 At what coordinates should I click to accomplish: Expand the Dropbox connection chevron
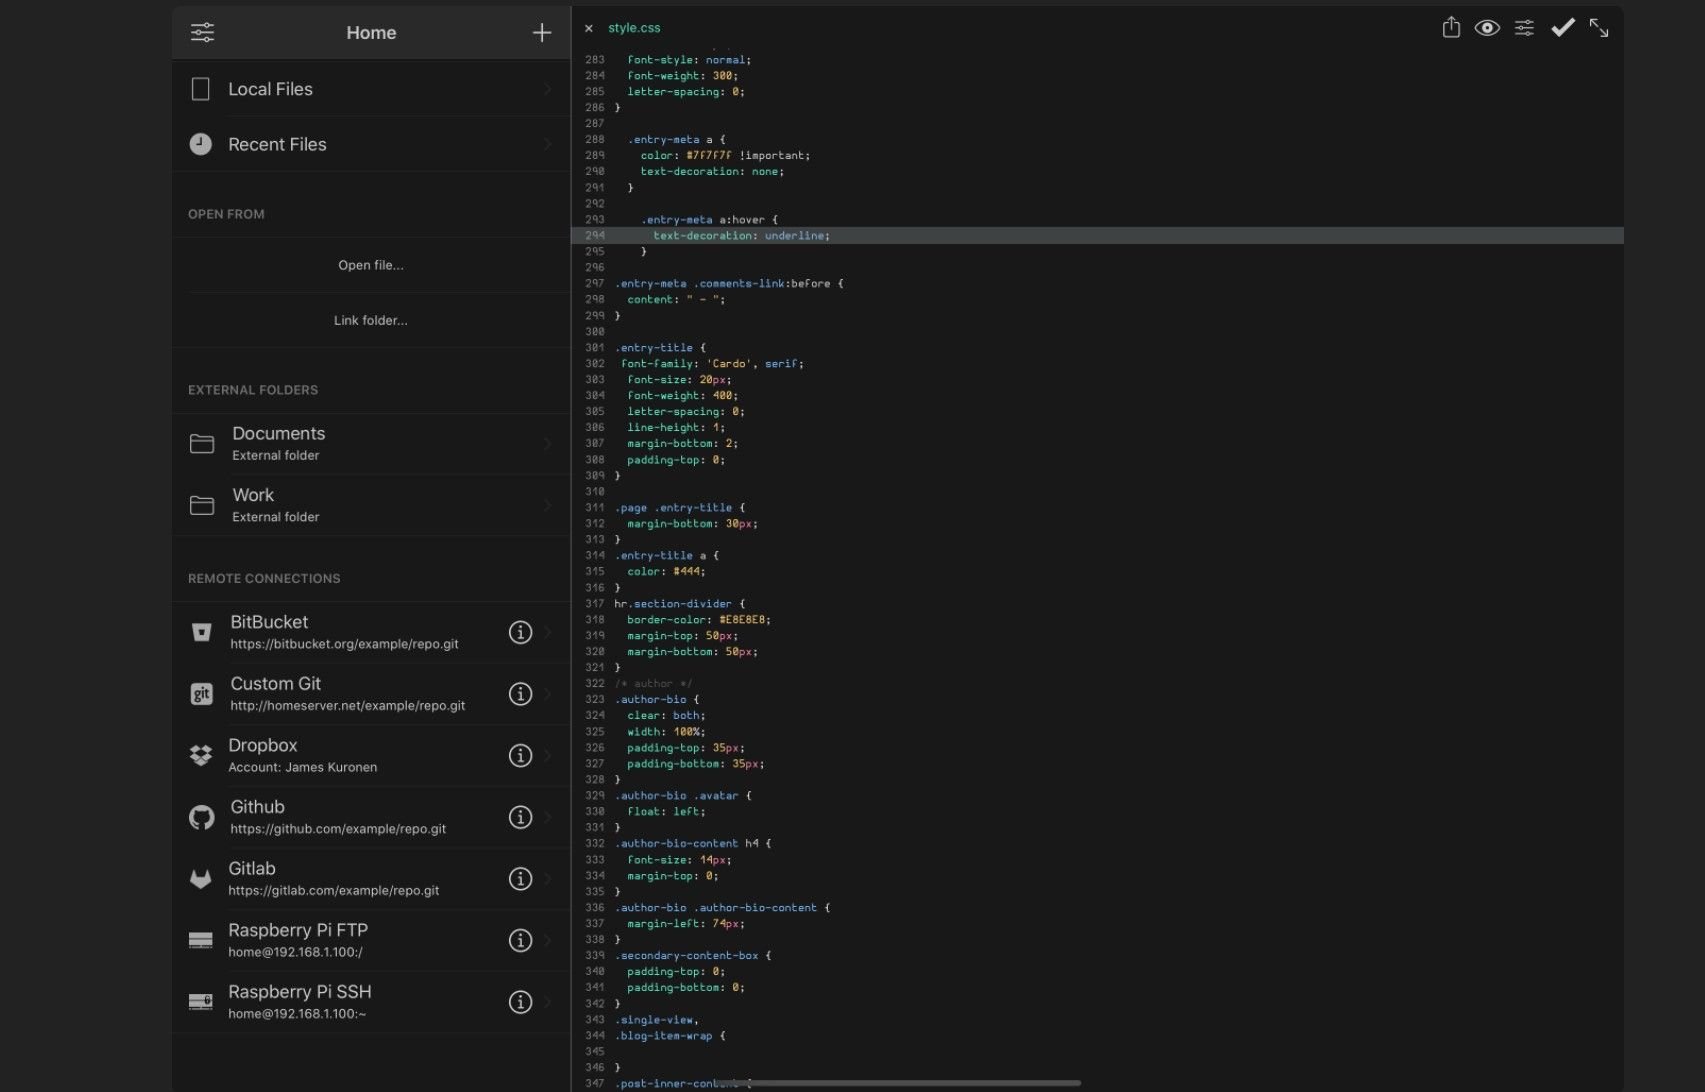click(547, 755)
